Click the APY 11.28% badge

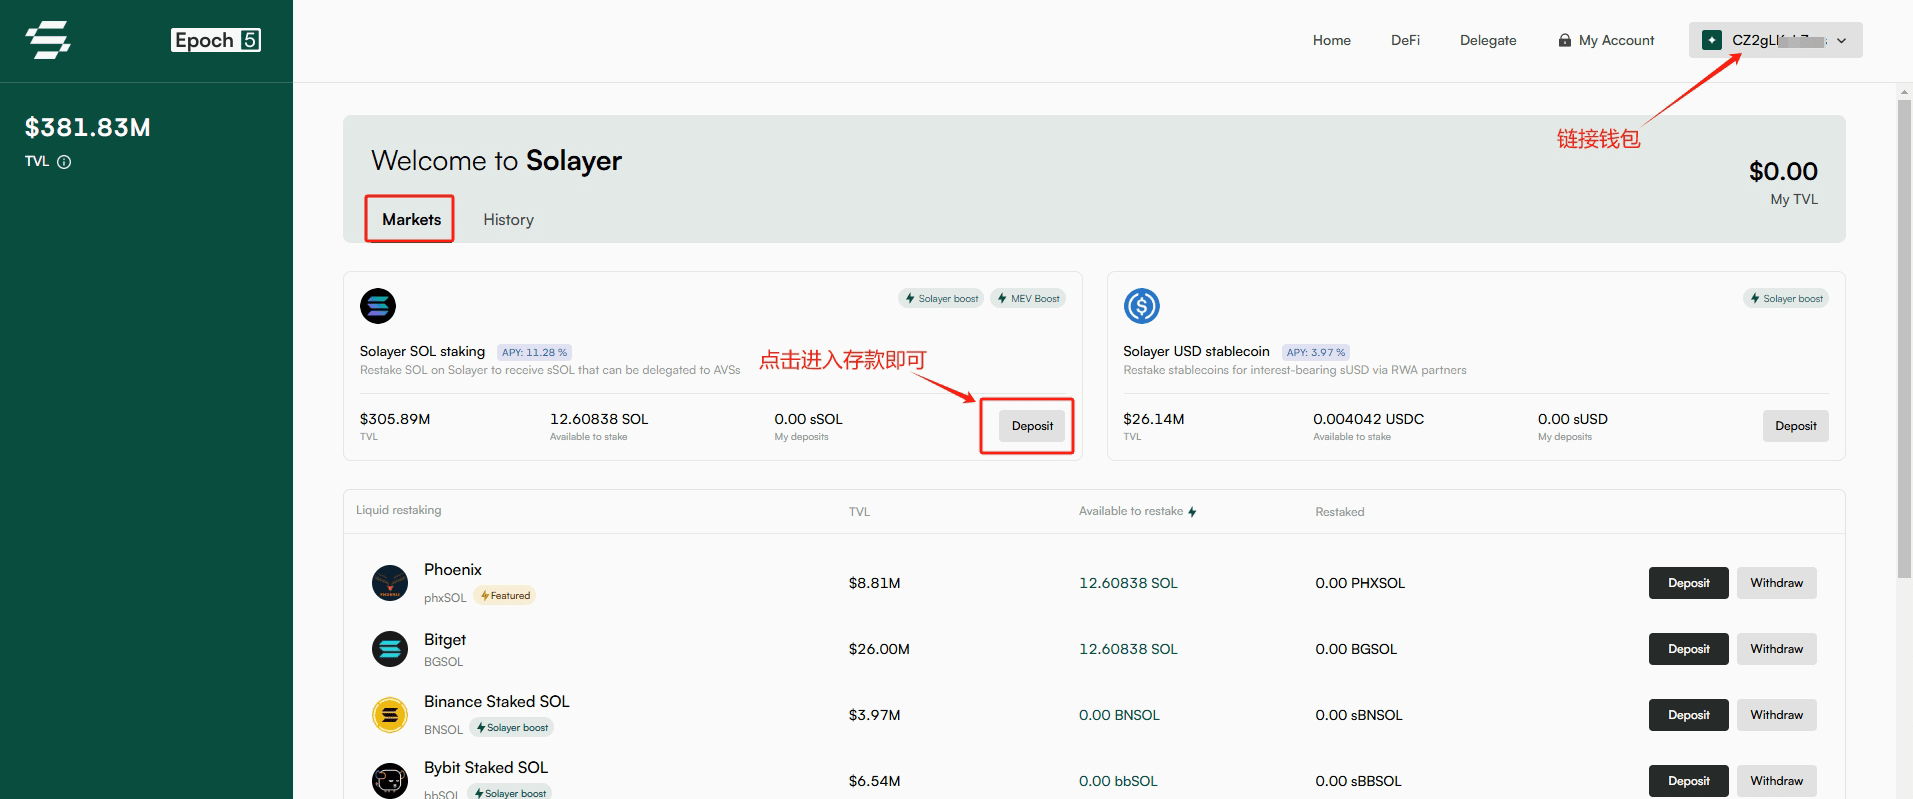tap(534, 352)
